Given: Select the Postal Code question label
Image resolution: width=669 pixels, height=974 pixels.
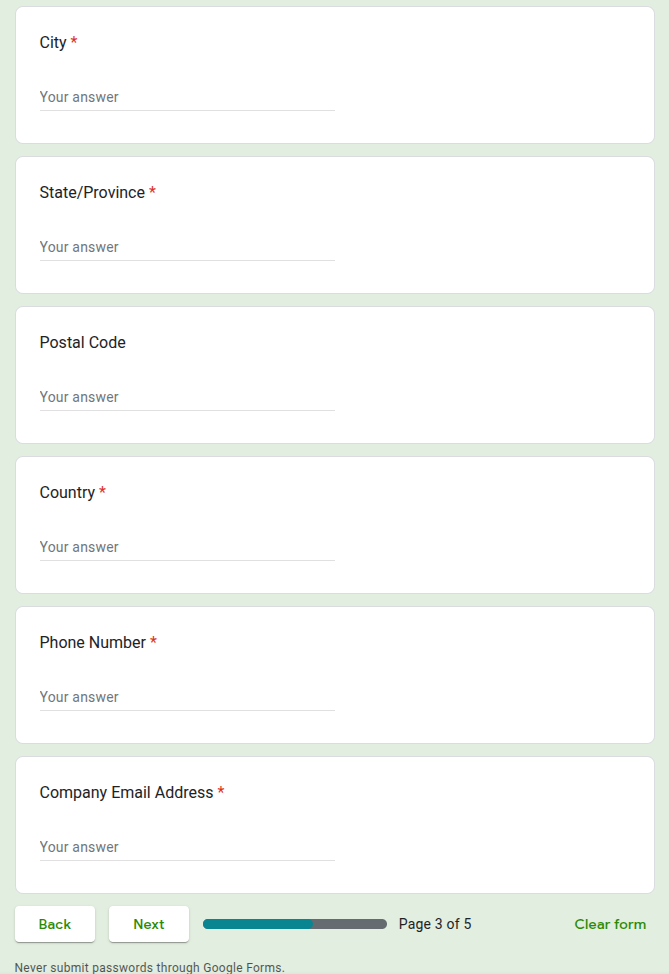Looking at the screenshot, I should pyautogui.click(x=82, y=342).
